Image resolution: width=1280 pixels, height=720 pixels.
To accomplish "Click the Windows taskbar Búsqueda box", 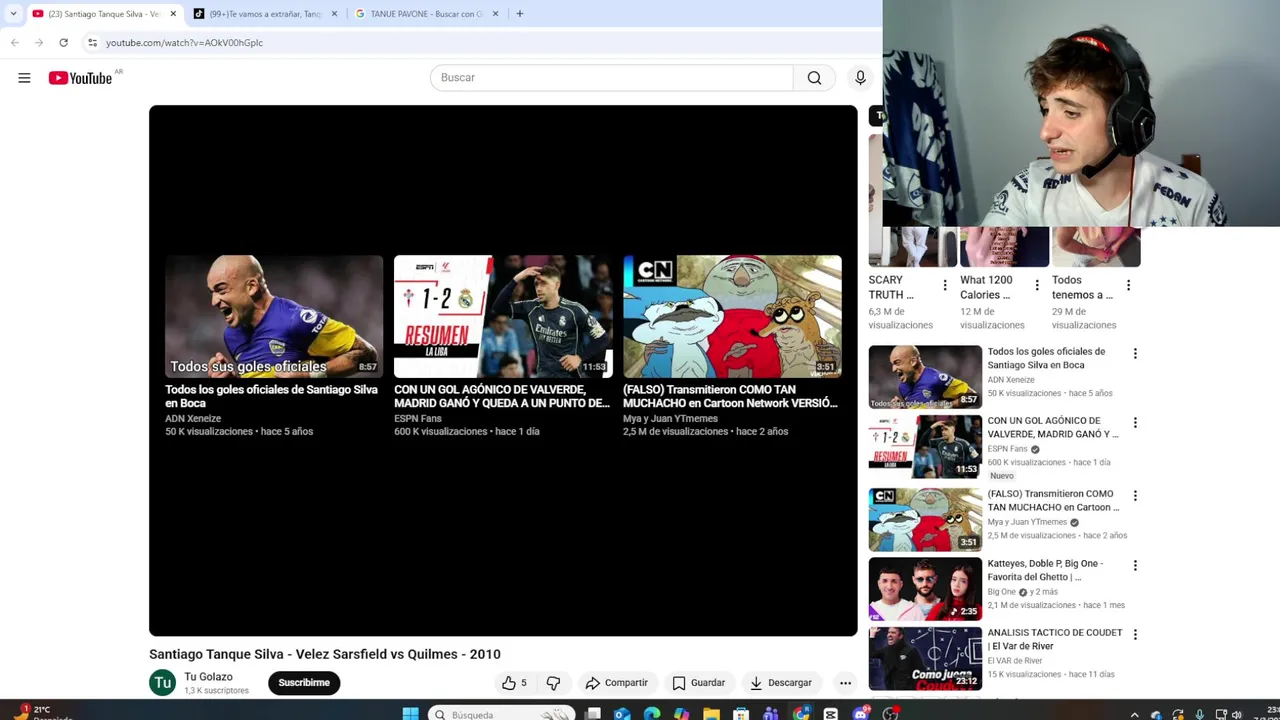I will click(x=500, y=714).
